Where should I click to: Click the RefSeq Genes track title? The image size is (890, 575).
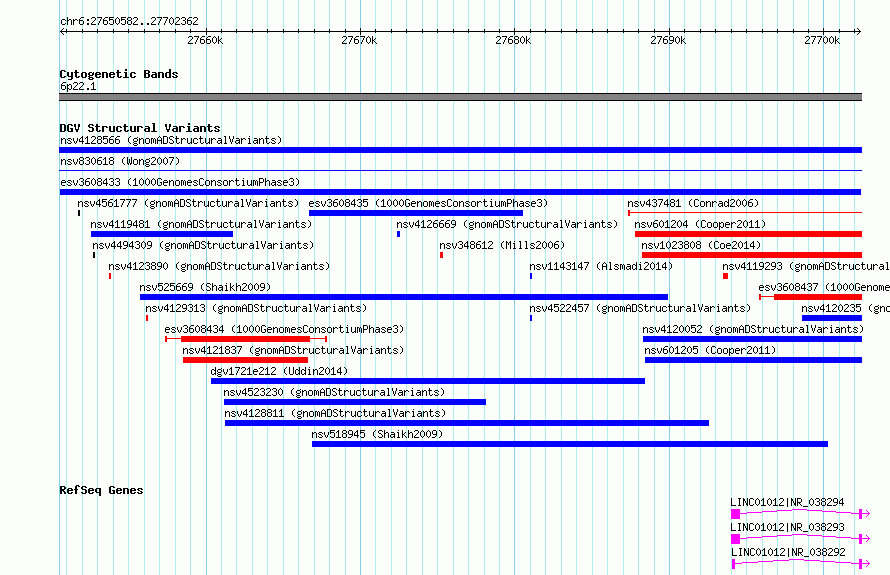tap(101, 490)
